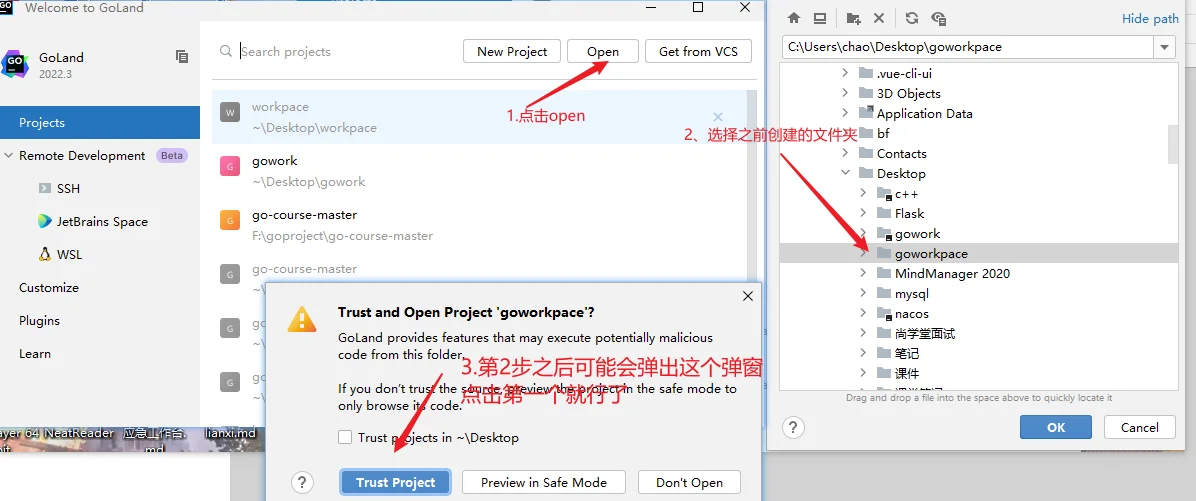
Task: Collapse the Desktop folder
Action: pyautogui.click(x=845, y=173)
